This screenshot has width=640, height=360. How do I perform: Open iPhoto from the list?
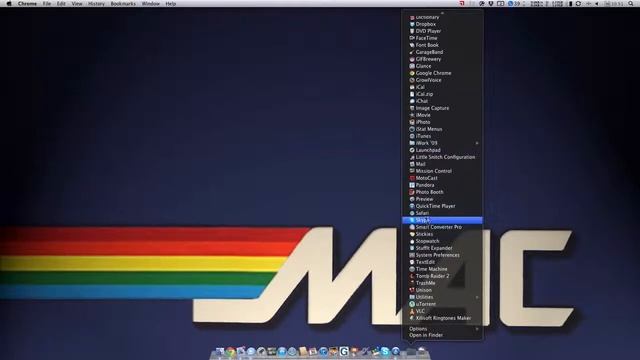pyautogui.click(x=442, y=122)
